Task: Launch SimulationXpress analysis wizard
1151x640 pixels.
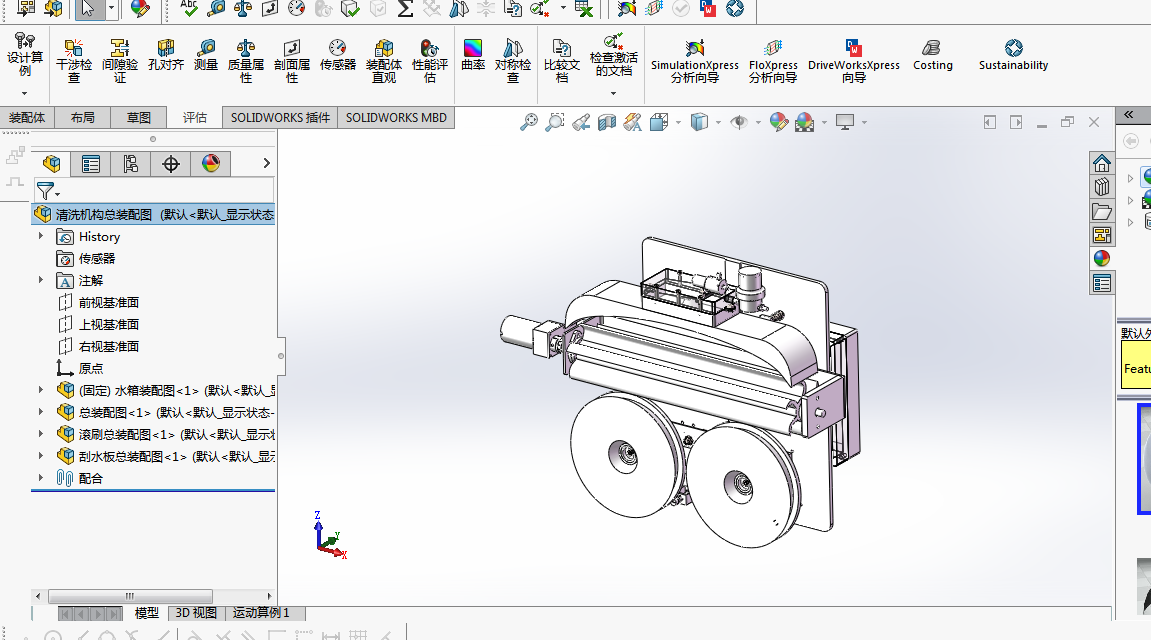Action: point(694,61)
